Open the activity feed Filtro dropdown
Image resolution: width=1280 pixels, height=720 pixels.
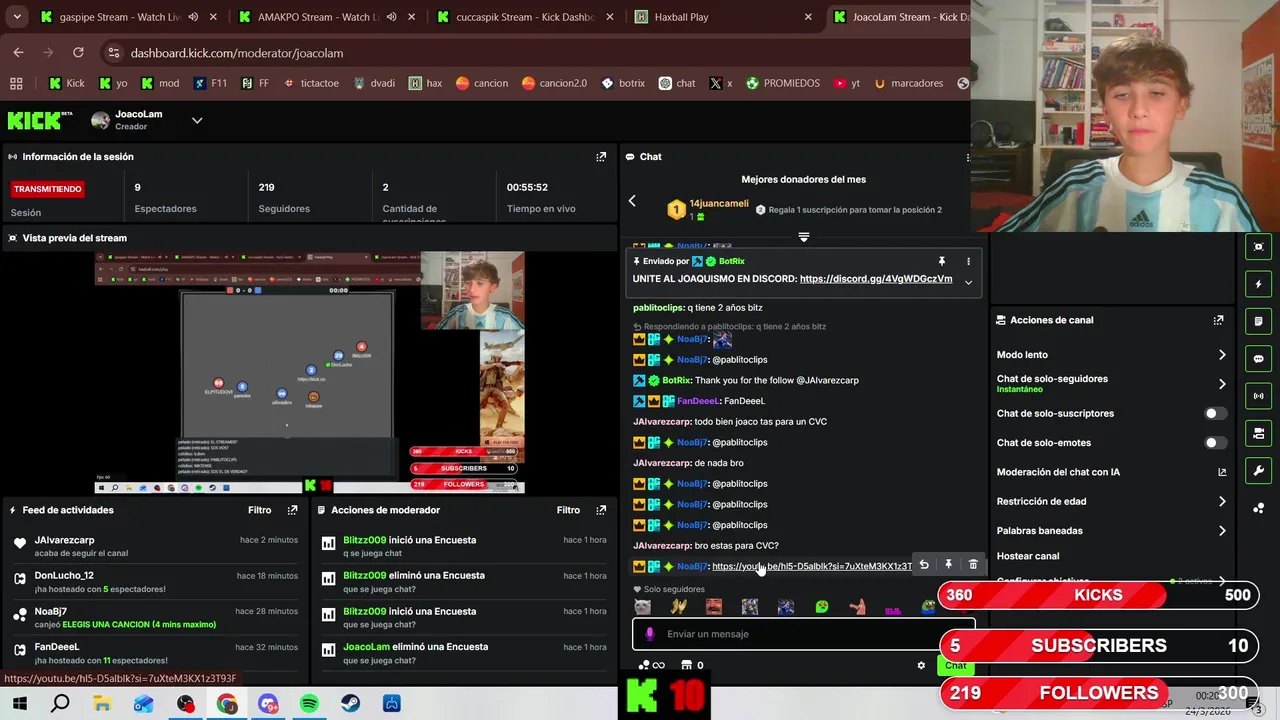pyautogui.click(x=259, y=510)
